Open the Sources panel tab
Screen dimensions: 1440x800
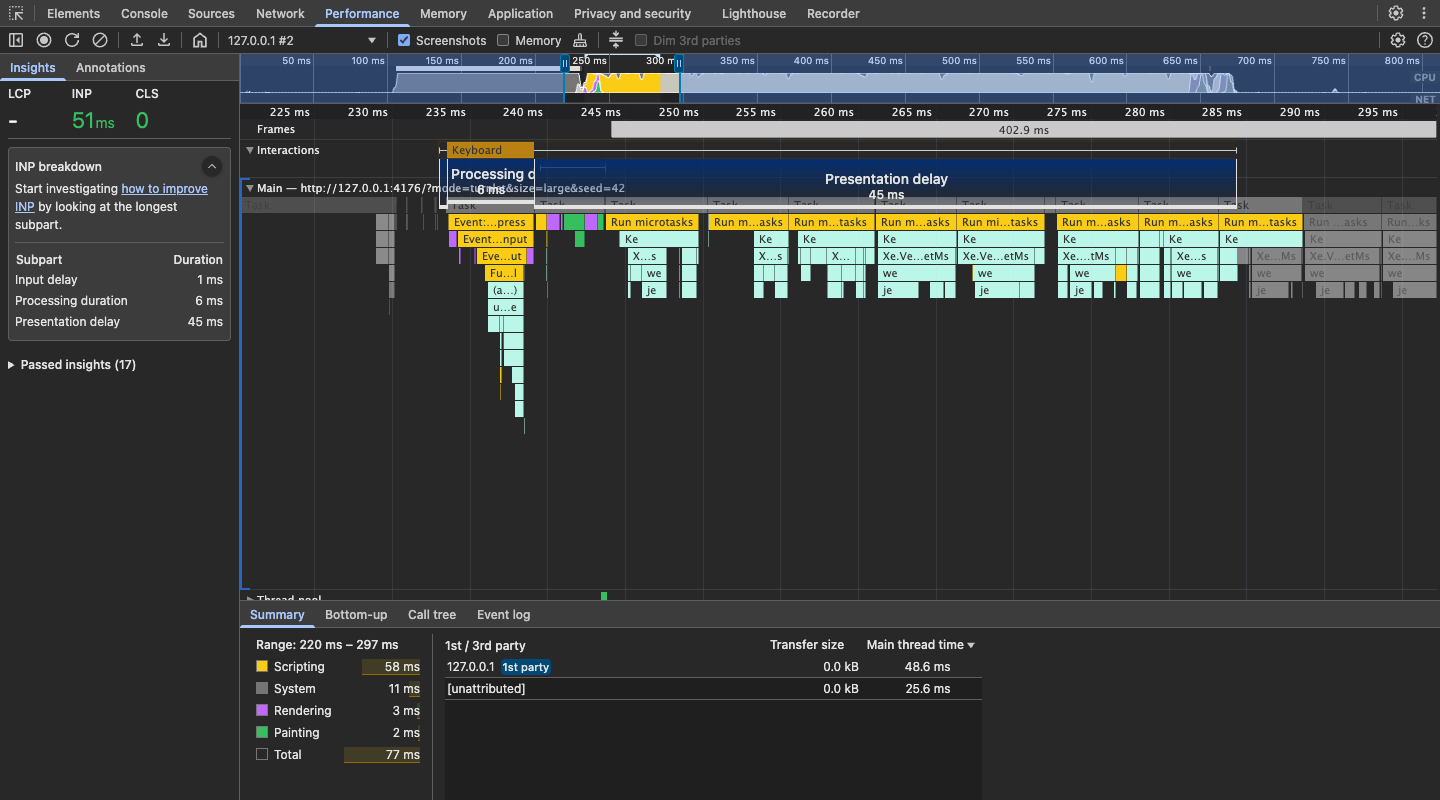point(211,14)
